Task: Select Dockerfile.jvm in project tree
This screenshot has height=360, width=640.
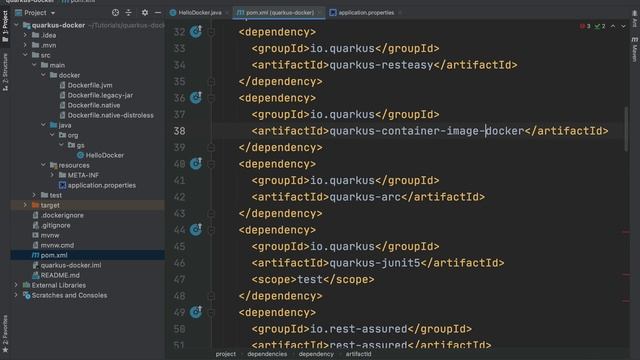Action: [x=90, y=85]
